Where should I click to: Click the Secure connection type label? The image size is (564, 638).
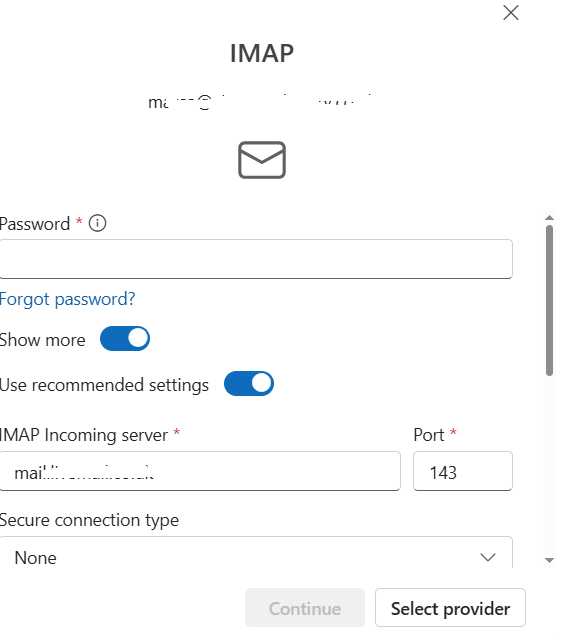pos(89,520)
